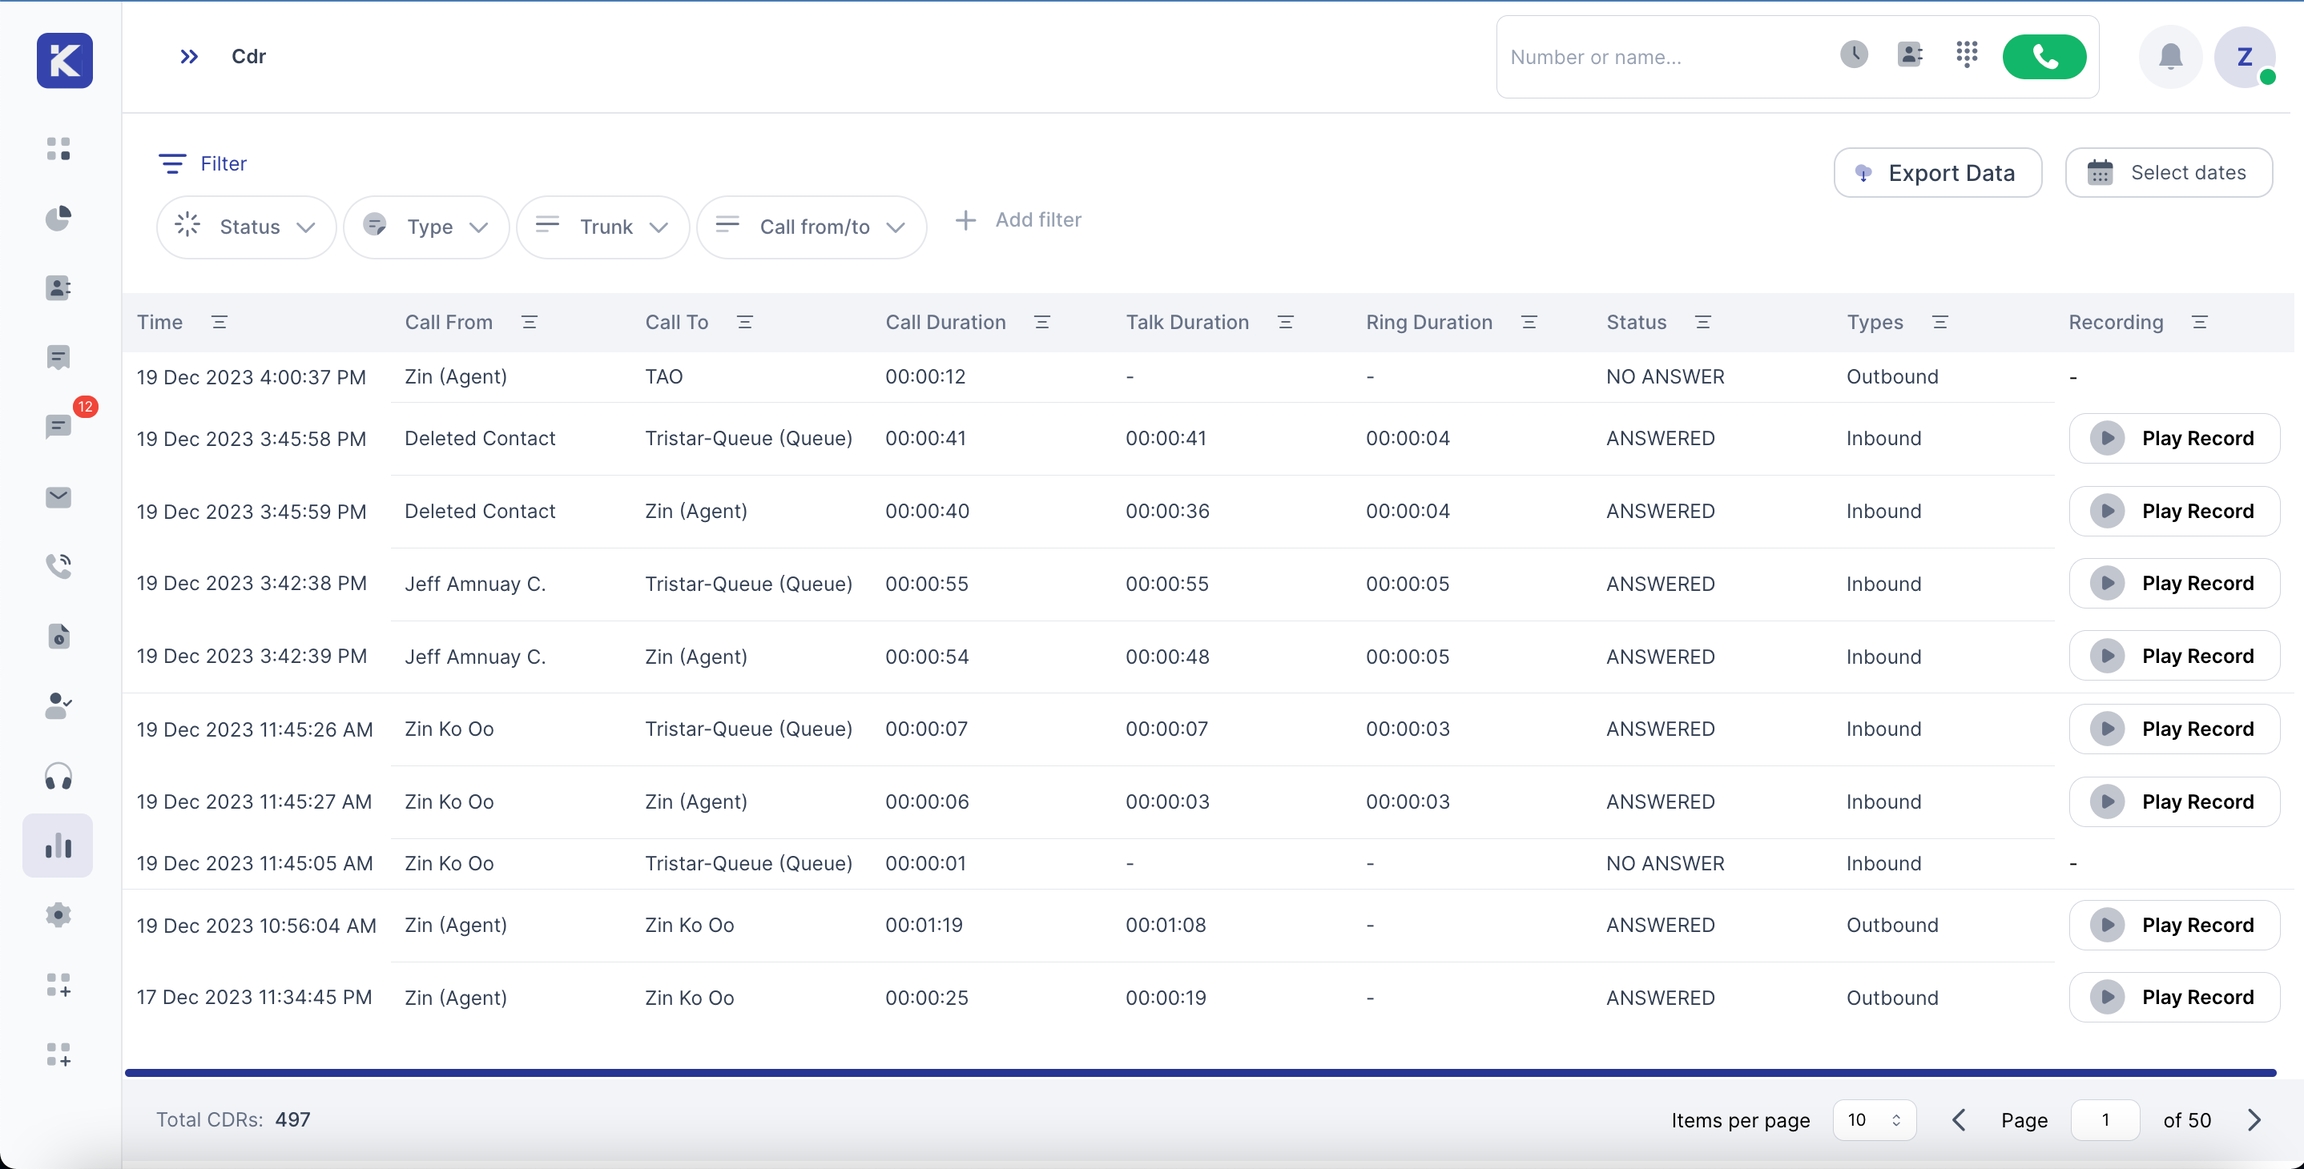The image size is (2304, 1169).
Task: Open email envelope icon in sidebar
Action: click(58, 497)
